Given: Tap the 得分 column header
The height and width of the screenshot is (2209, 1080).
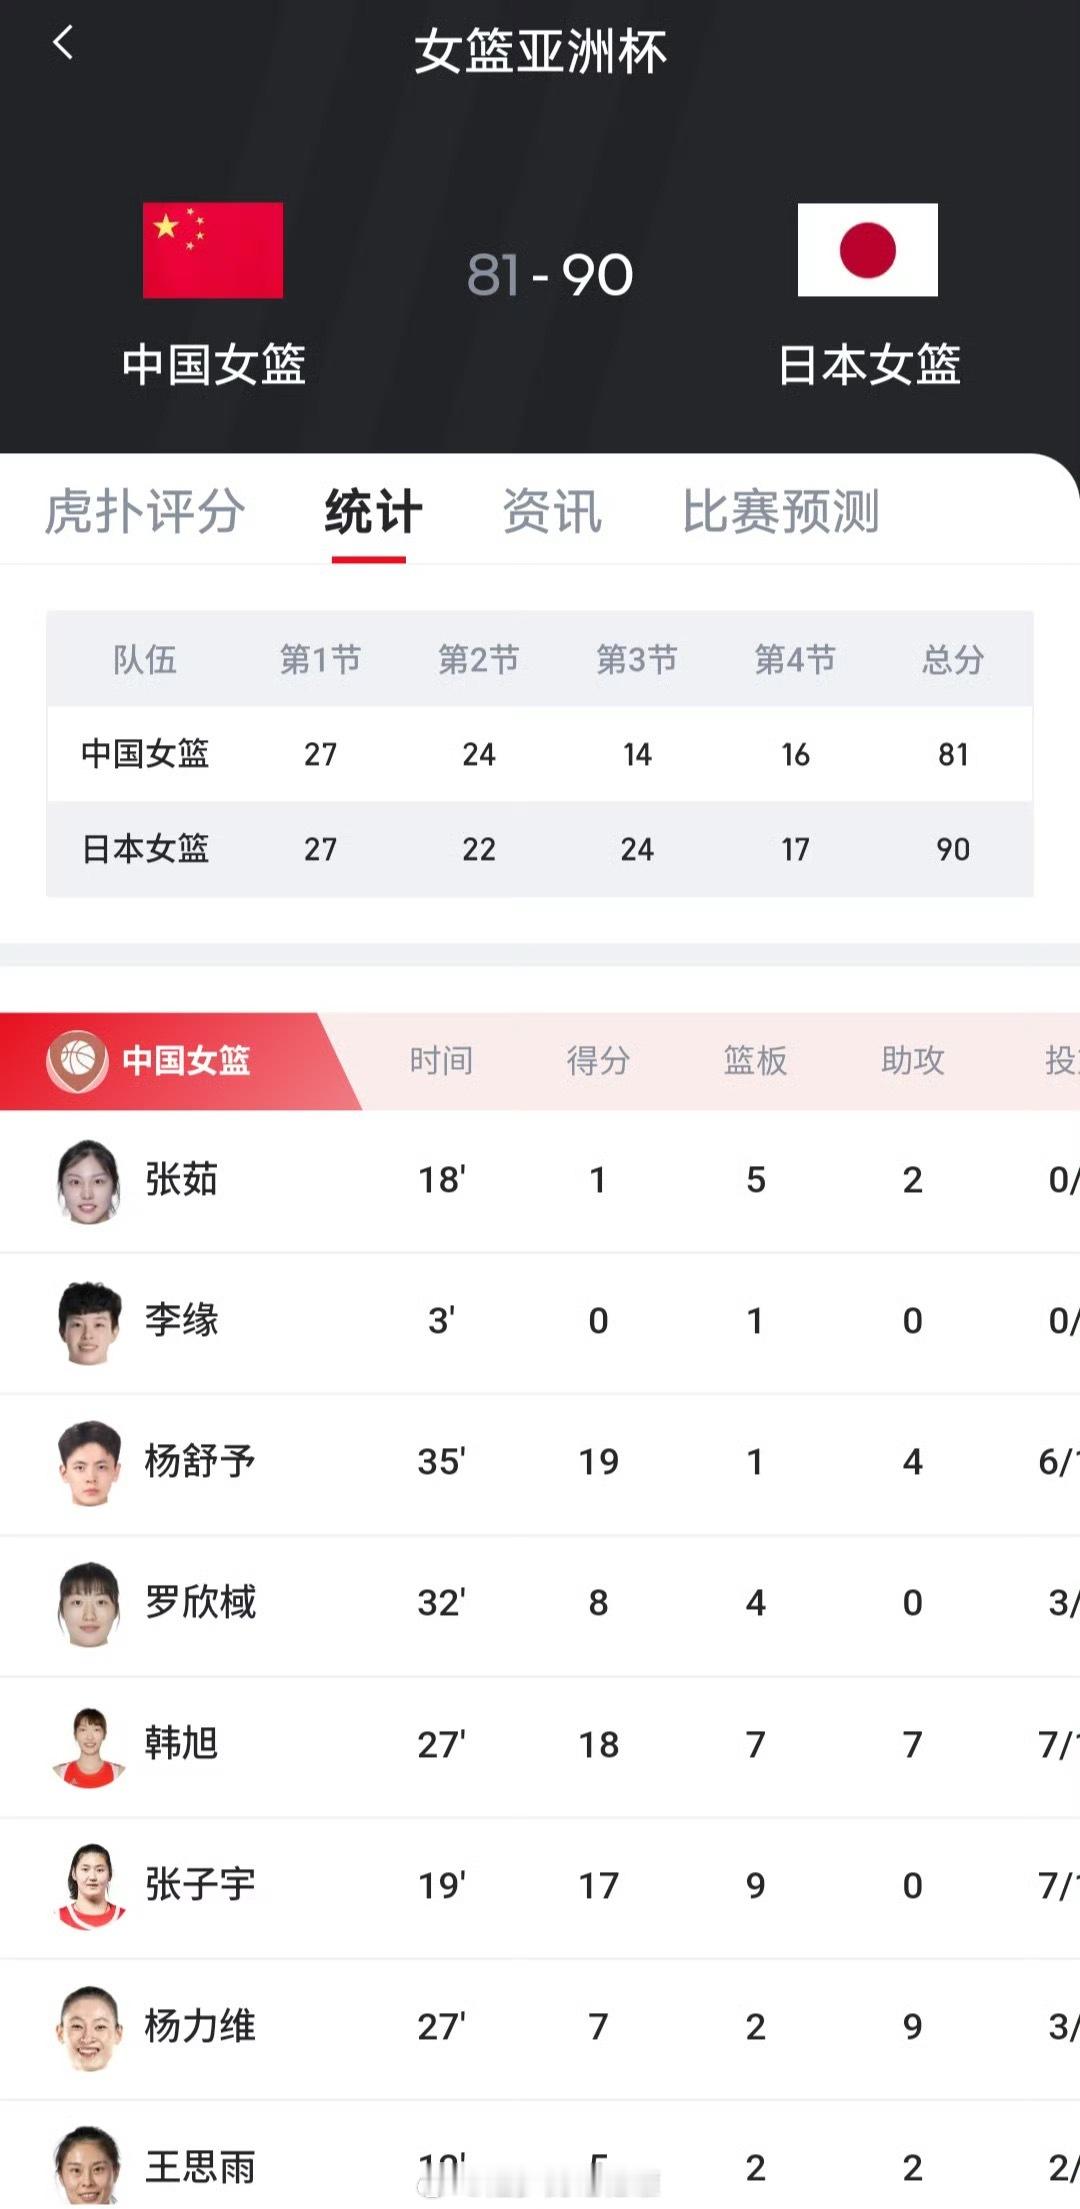Looking at the screenshot, I should 598,1060.
